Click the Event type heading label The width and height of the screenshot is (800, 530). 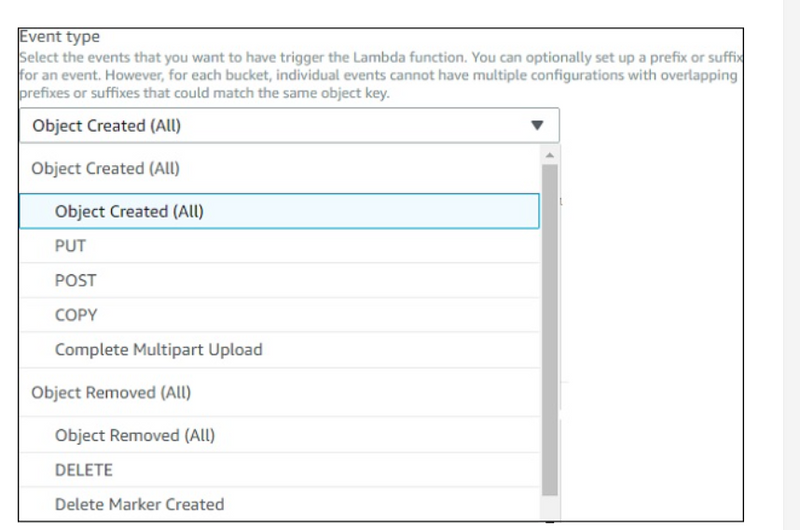[x=59, y=37]
